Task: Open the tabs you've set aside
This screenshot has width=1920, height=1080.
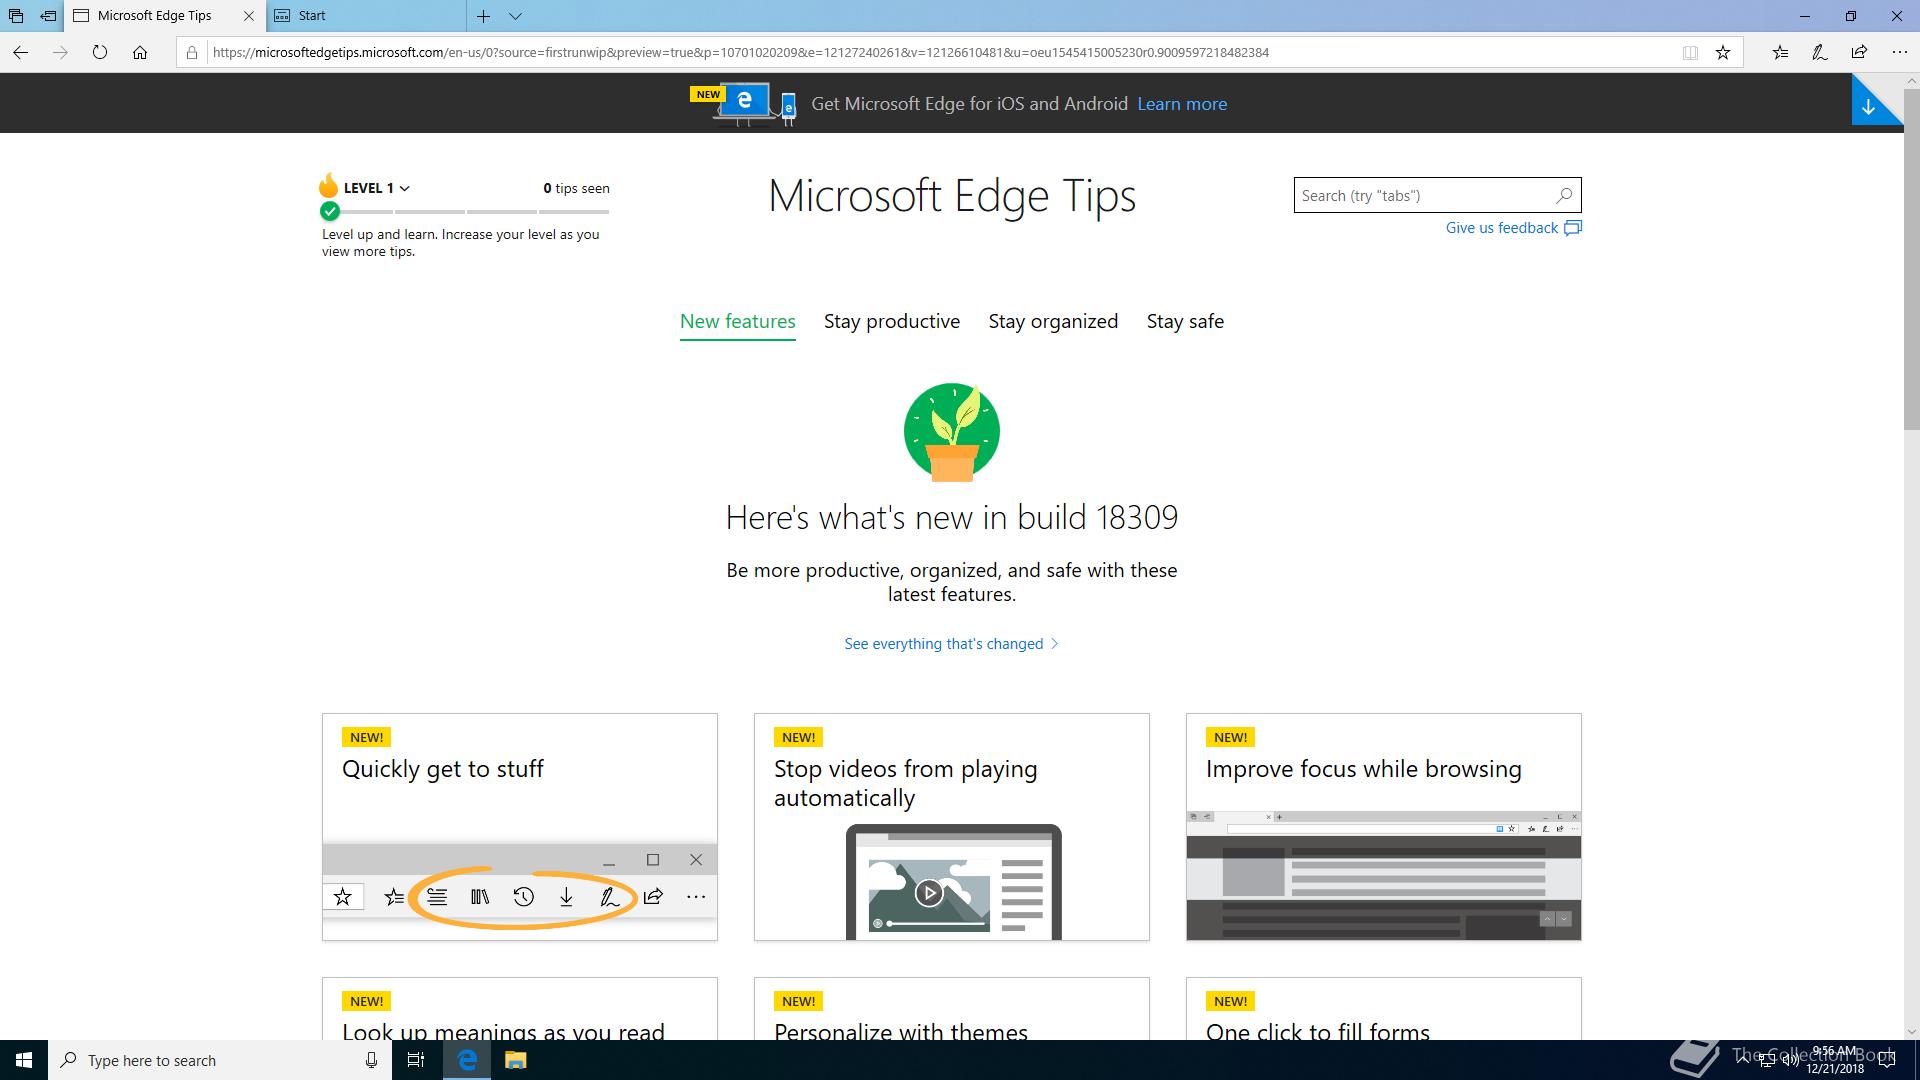Action: pyautogui.click(x=16, y=16)
